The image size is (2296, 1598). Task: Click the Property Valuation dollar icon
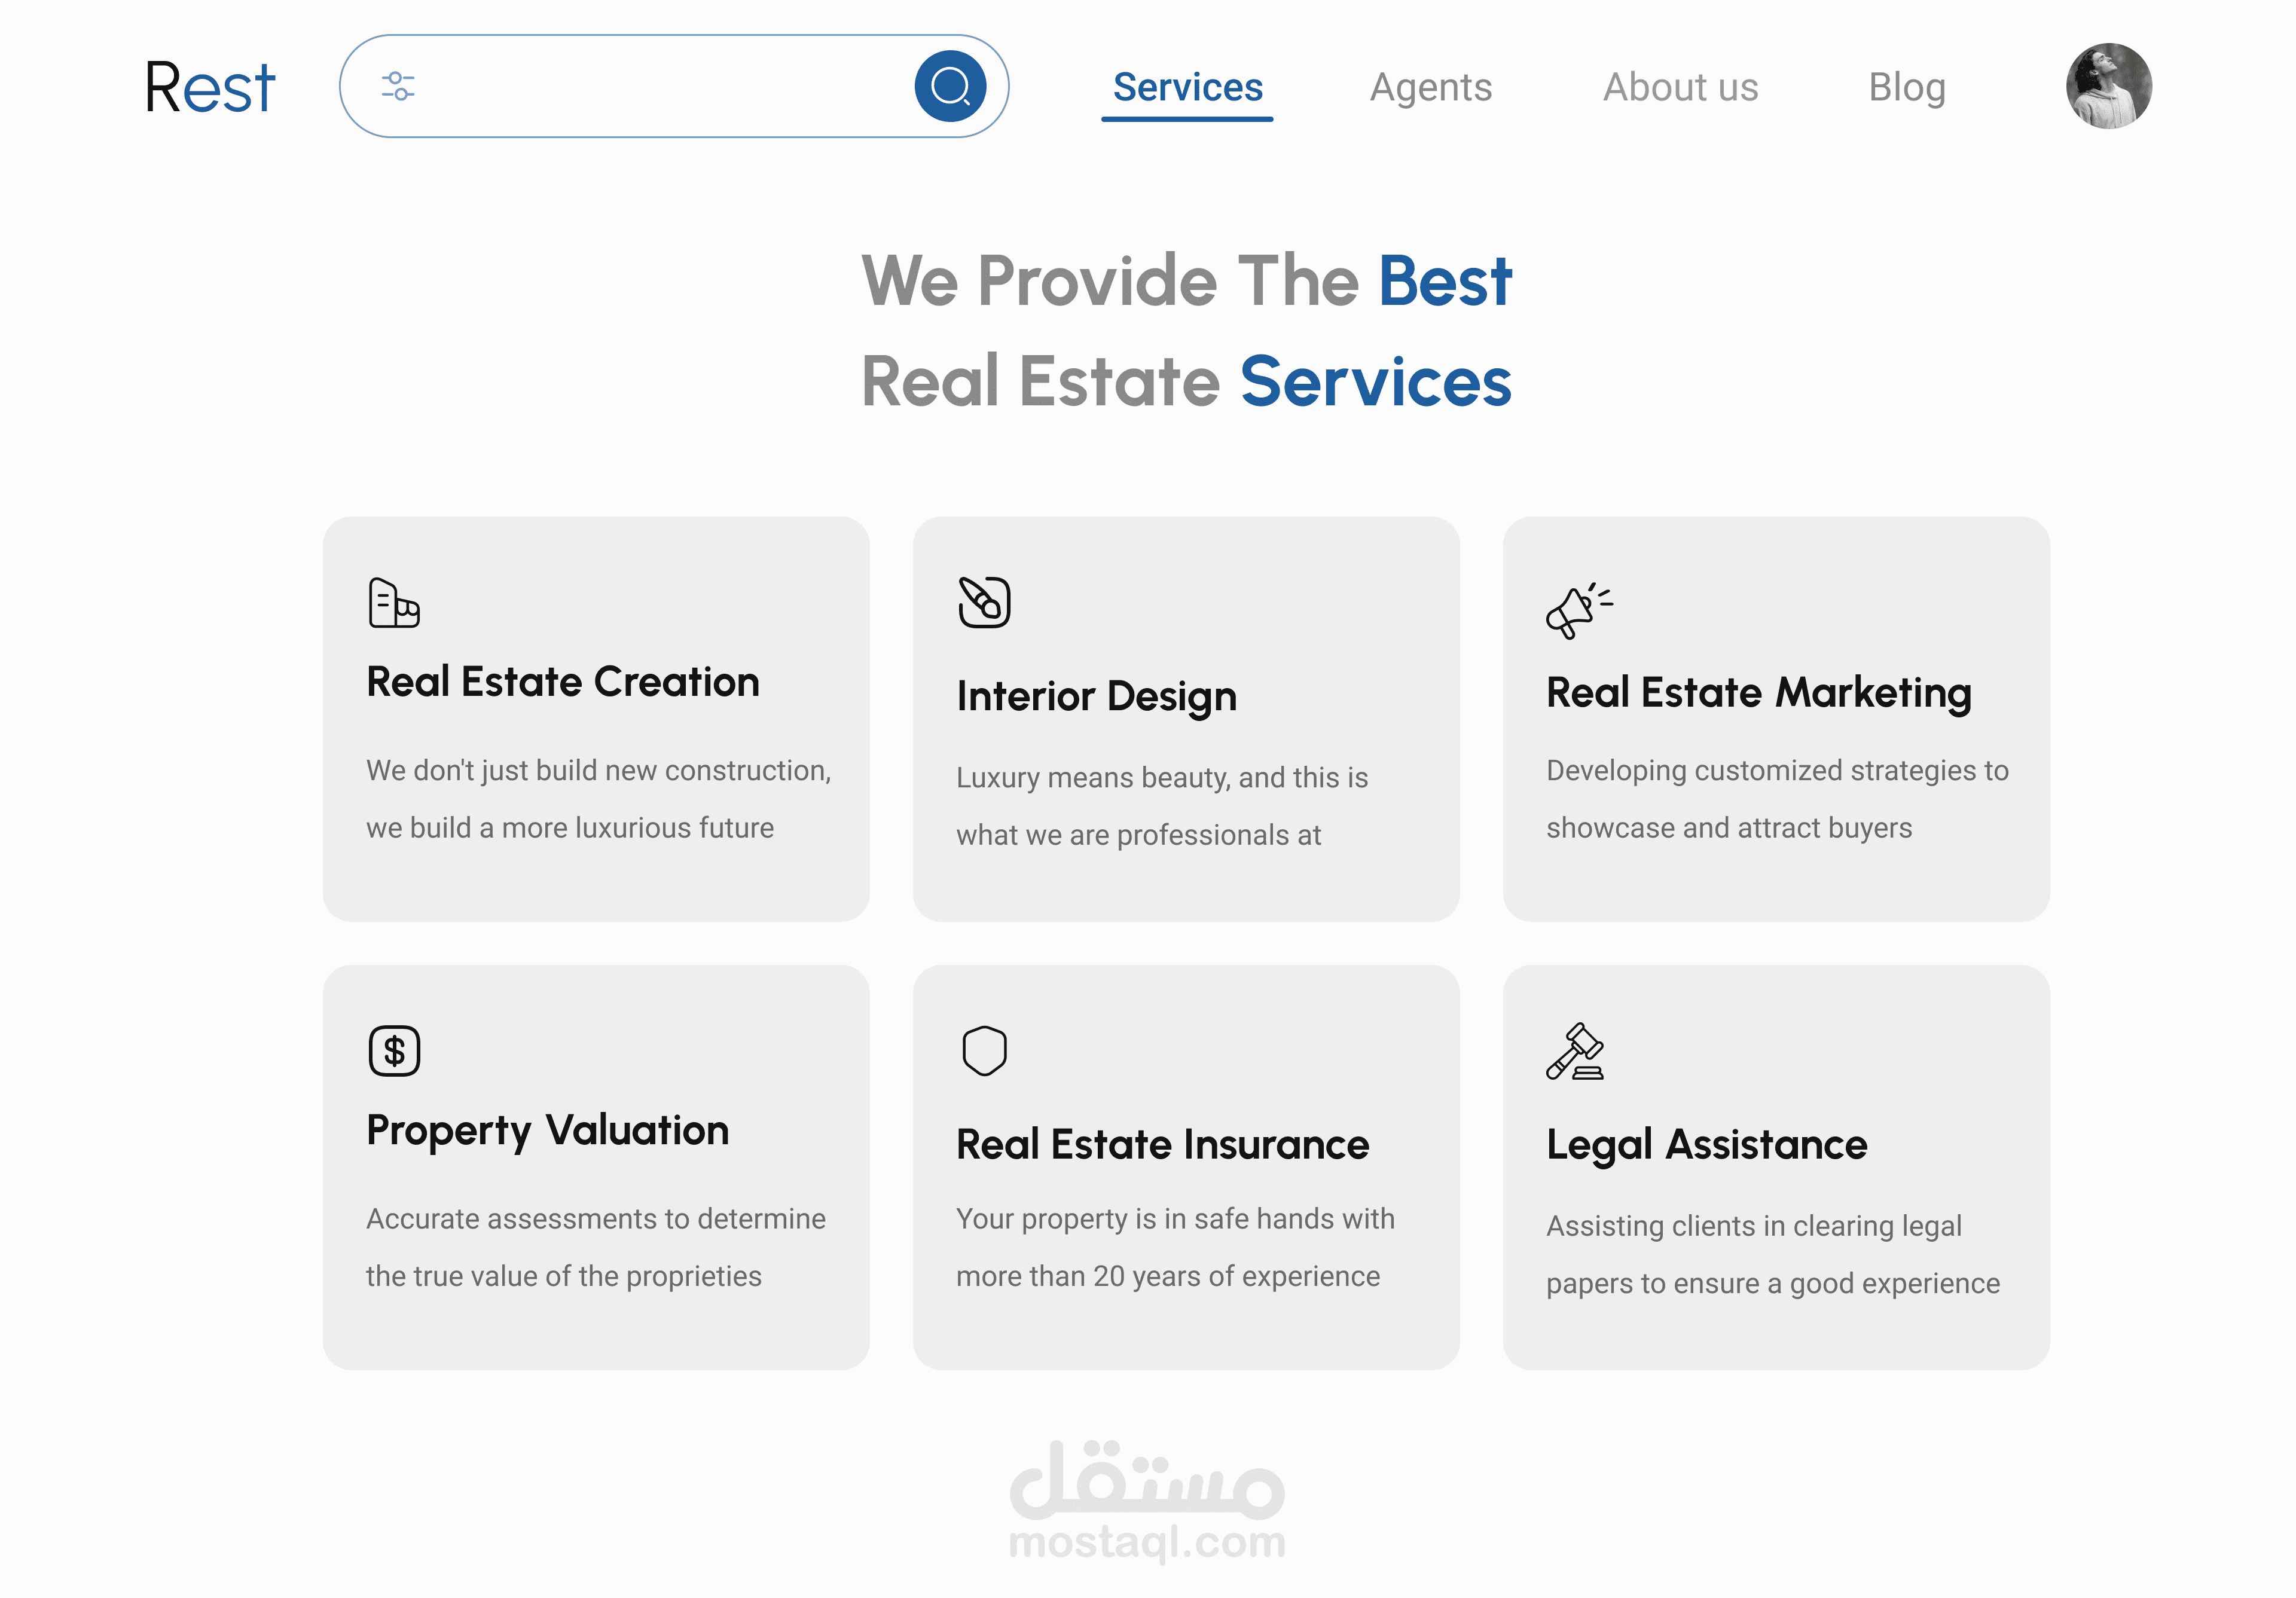coord(394,1051)
